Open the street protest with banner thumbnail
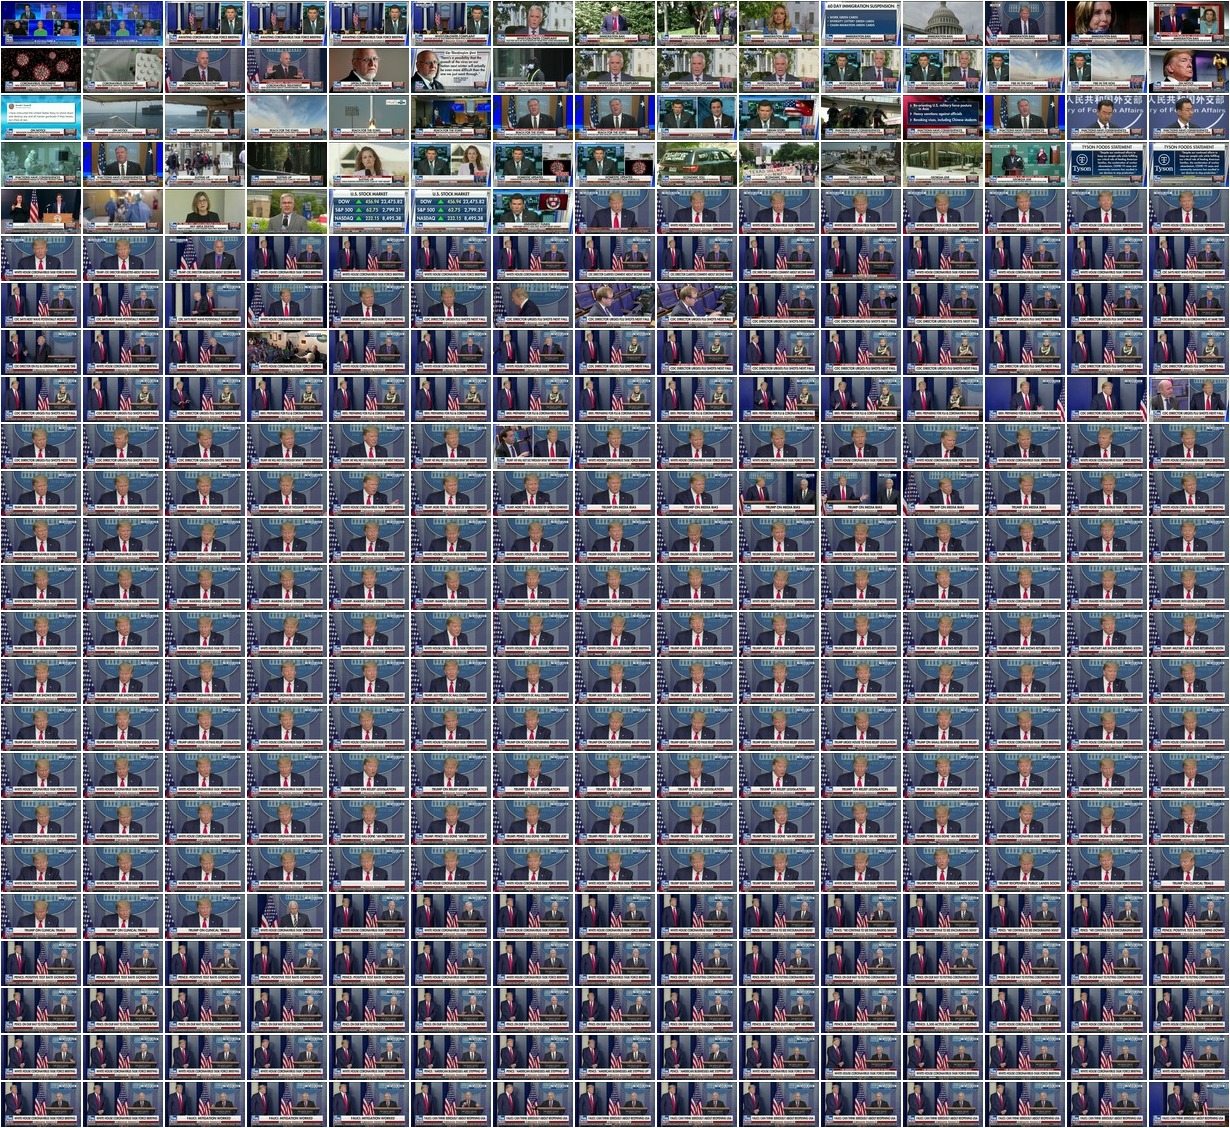 click(x=778, y=164)
